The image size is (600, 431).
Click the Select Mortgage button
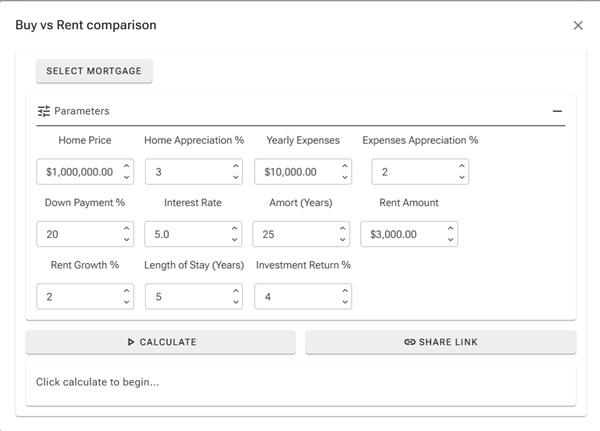coord(94,71)
